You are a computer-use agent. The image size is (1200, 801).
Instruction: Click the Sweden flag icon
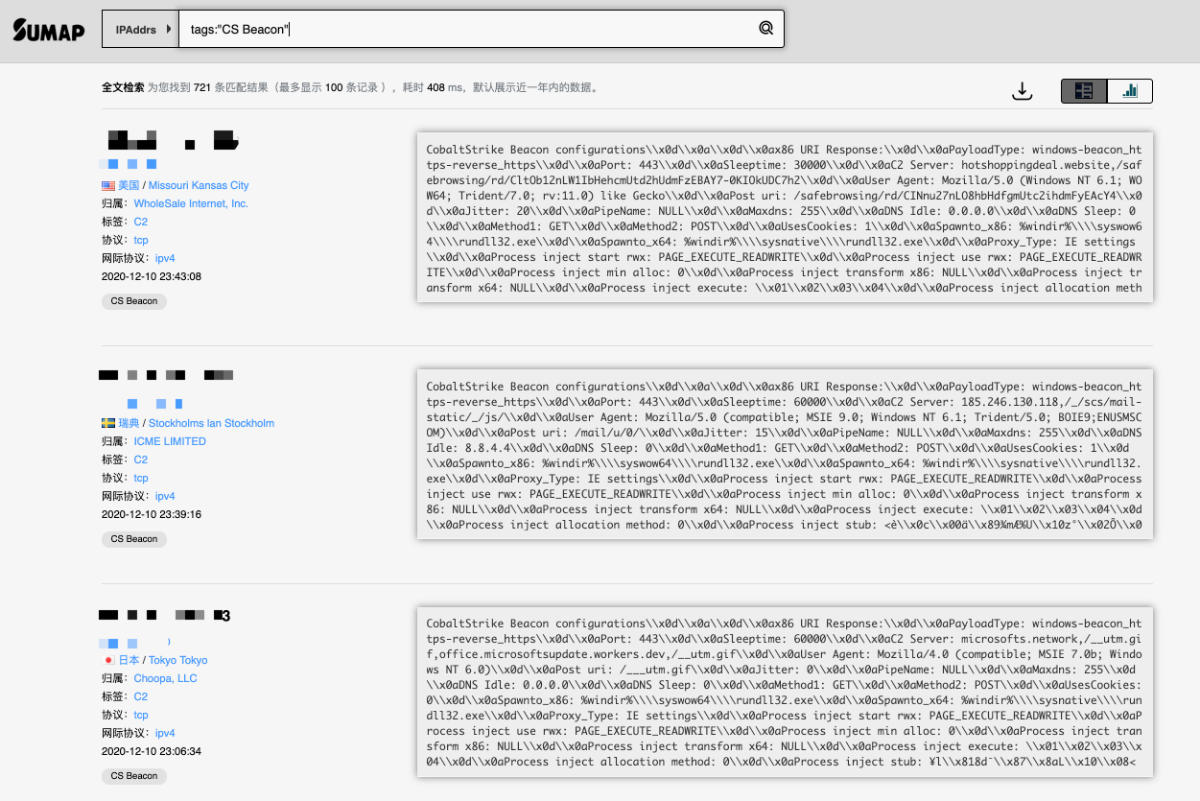[108, 424]
